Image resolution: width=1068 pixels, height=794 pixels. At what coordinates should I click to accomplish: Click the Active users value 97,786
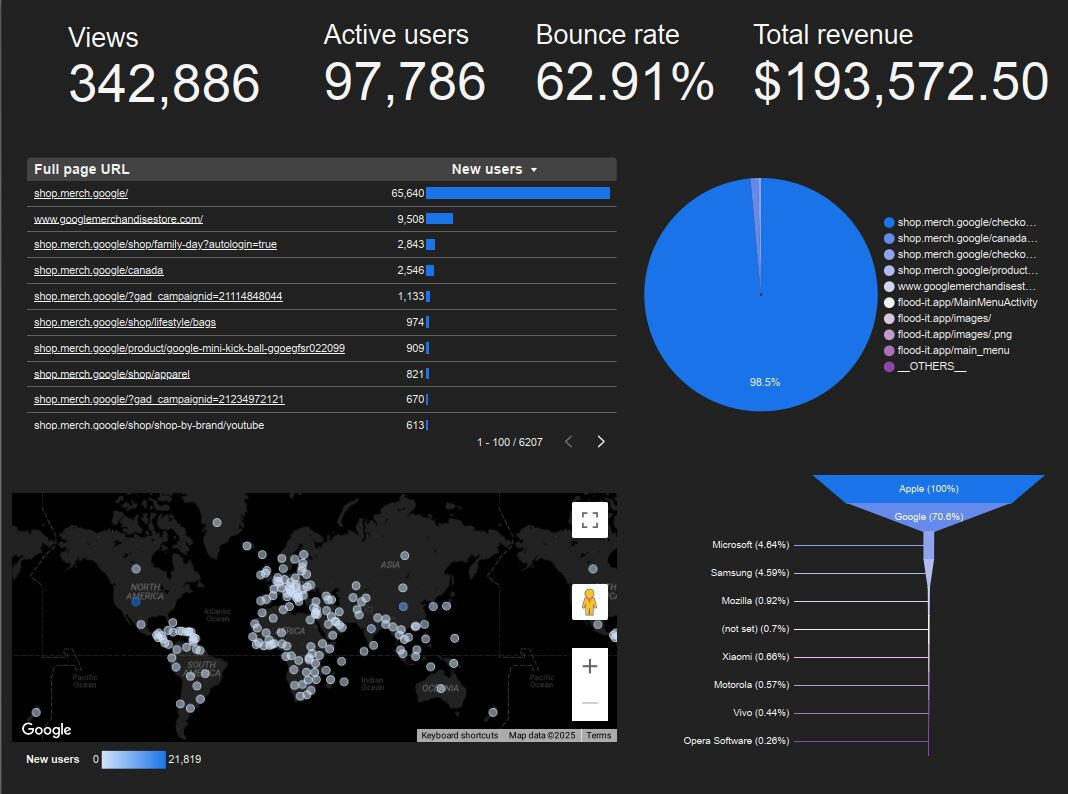(x=405, y=82)
